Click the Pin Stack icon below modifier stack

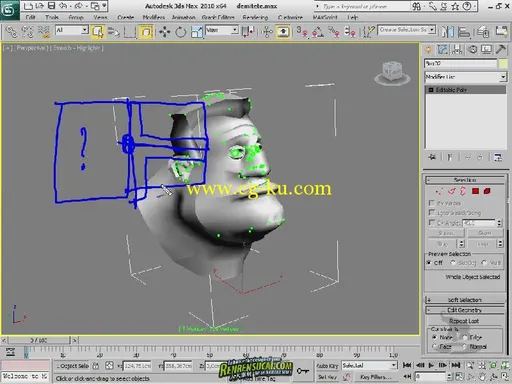(x=432, y=157)
